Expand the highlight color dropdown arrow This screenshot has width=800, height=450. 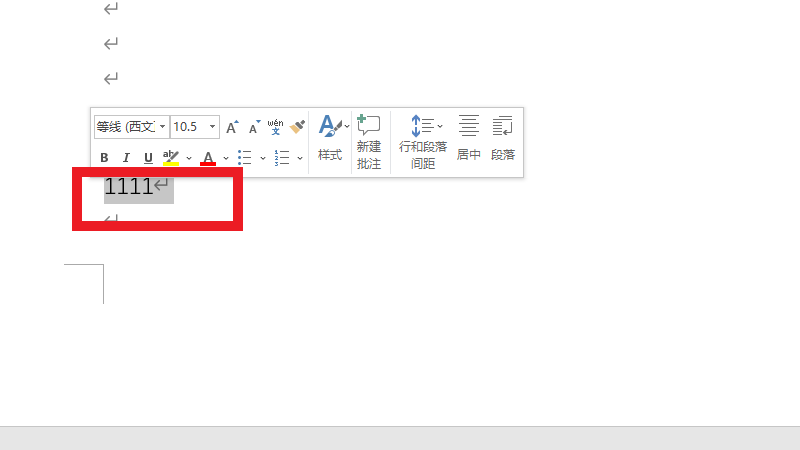(188, 157)
